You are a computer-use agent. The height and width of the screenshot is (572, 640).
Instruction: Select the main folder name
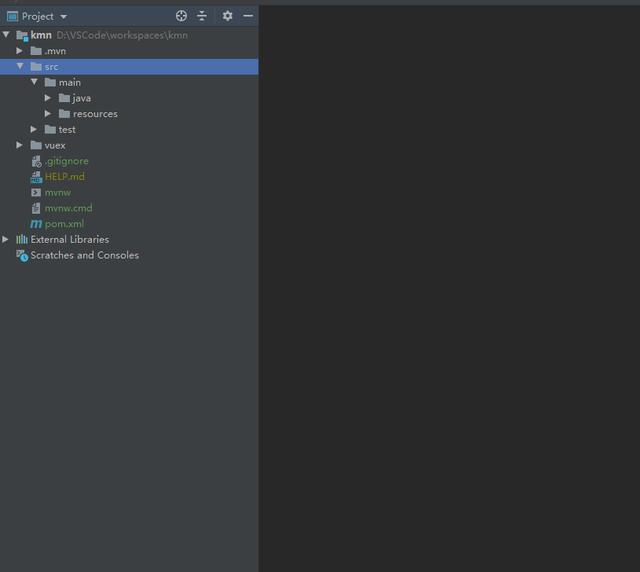70,82
